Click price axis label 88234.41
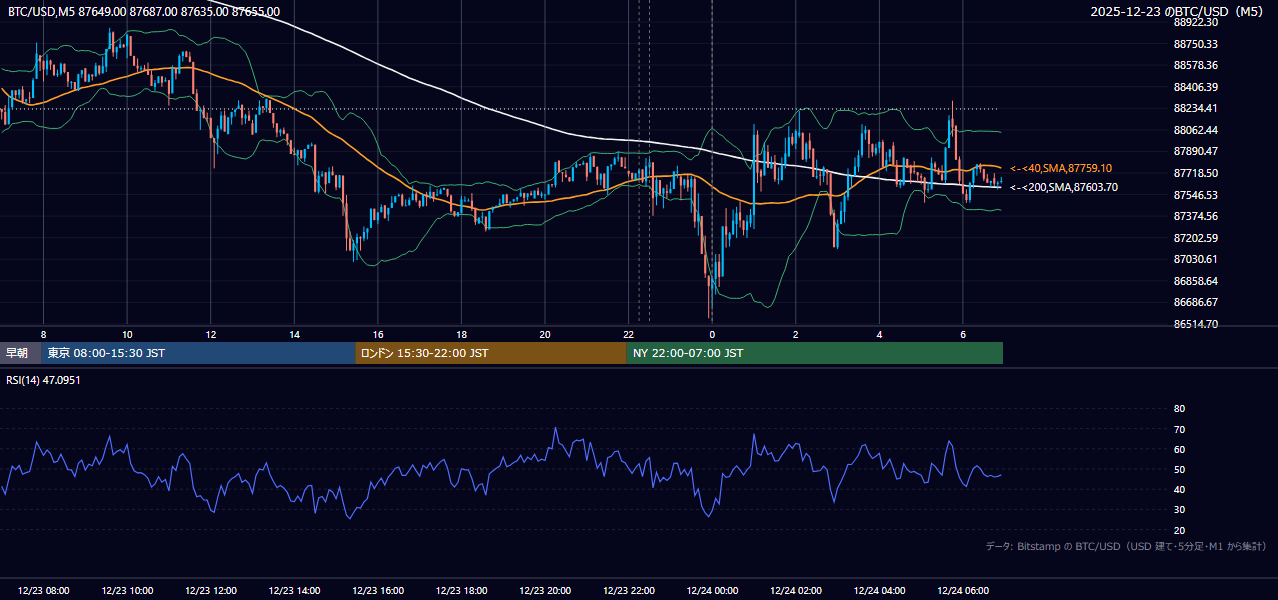The width and height of the screenshot is (1278, 600). (1196, 108)
